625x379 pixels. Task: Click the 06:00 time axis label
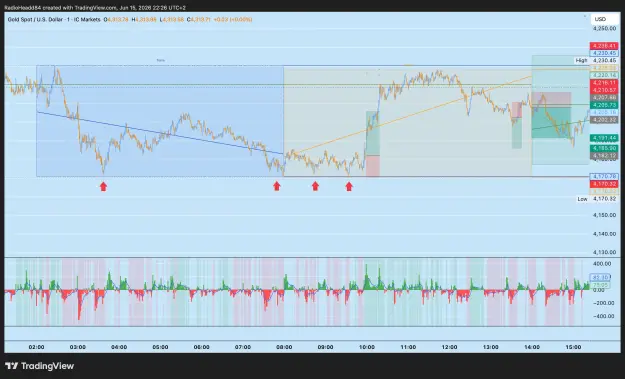(201, 347)
